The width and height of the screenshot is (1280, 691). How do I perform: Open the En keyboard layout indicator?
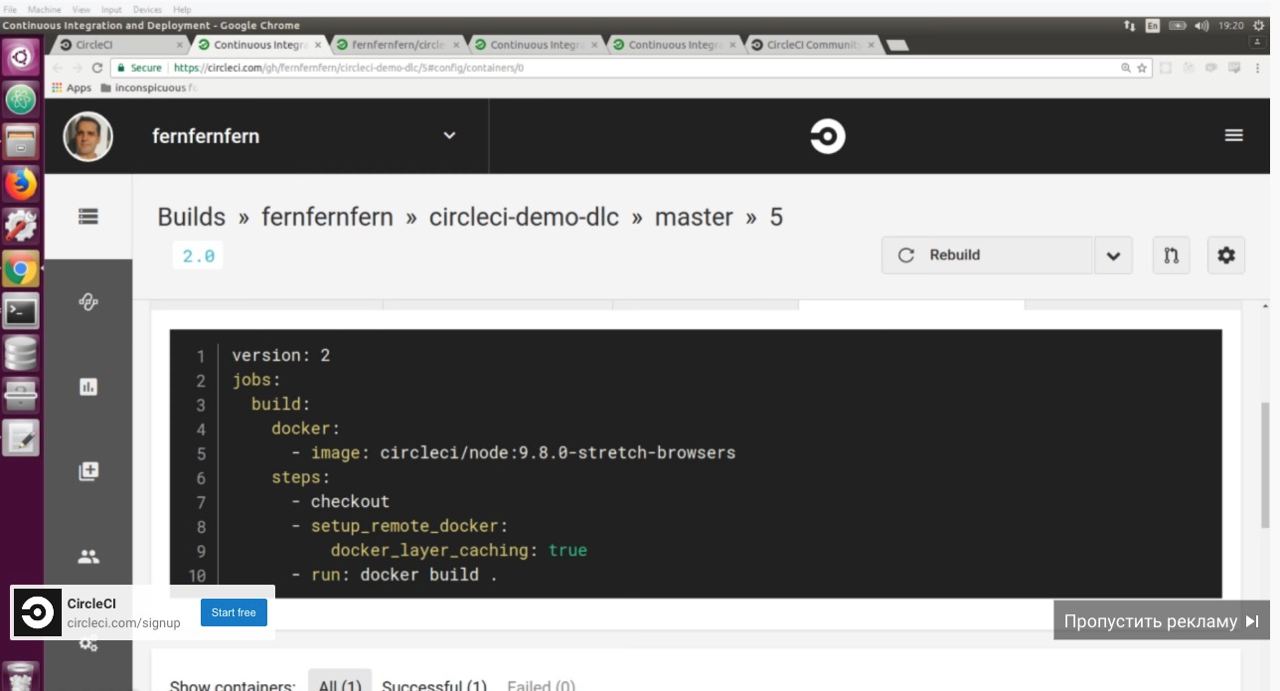tap(1153, 25)
